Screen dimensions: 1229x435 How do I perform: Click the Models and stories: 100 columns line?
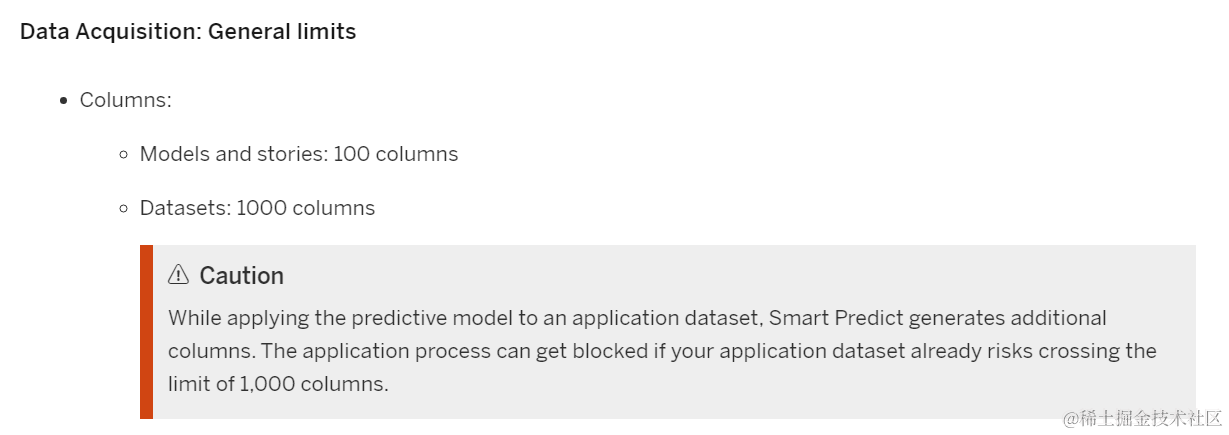(x=298, y=154)
